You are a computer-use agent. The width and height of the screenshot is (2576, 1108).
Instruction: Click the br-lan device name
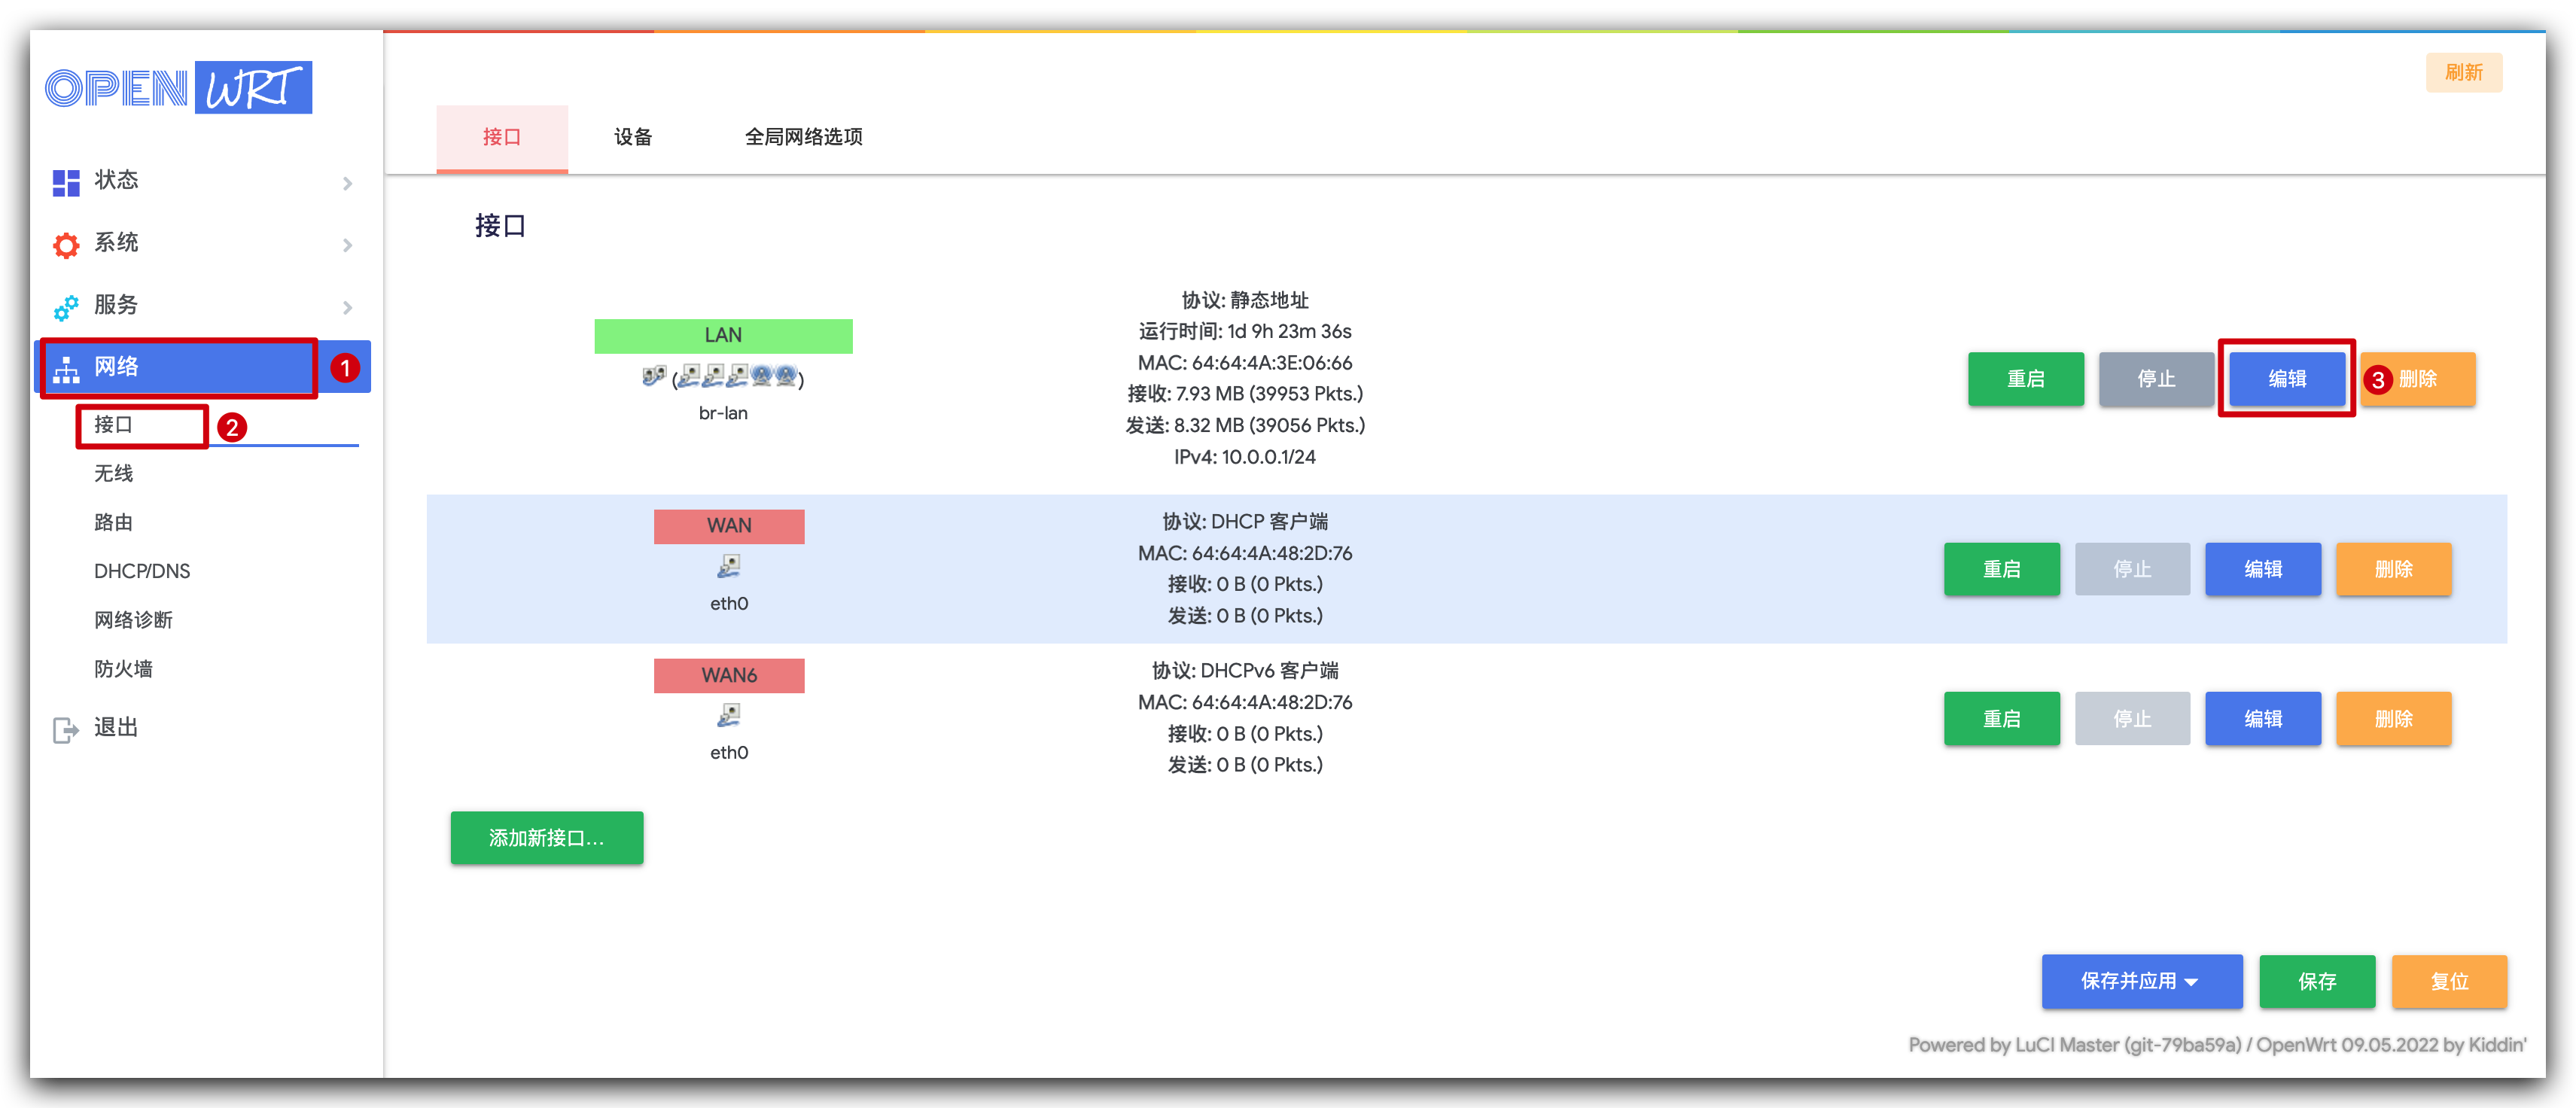click(723, 413)
